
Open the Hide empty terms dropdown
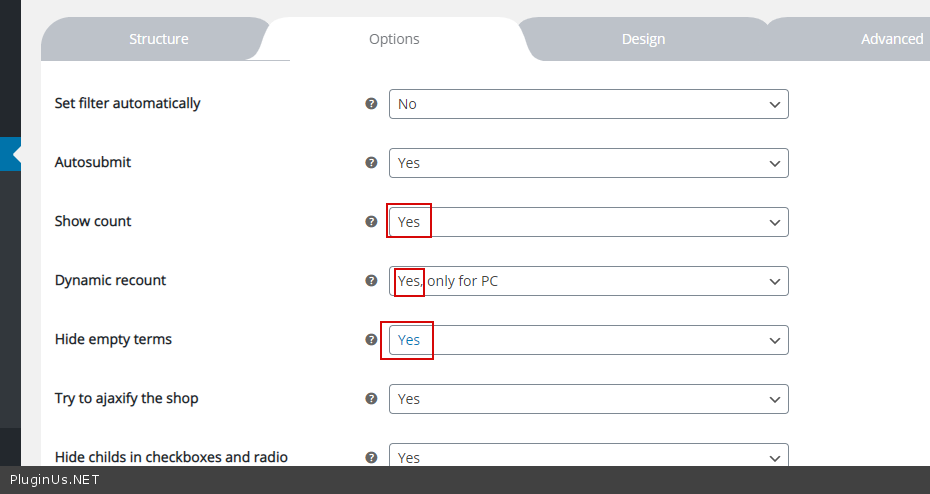[x=588, y=340]
